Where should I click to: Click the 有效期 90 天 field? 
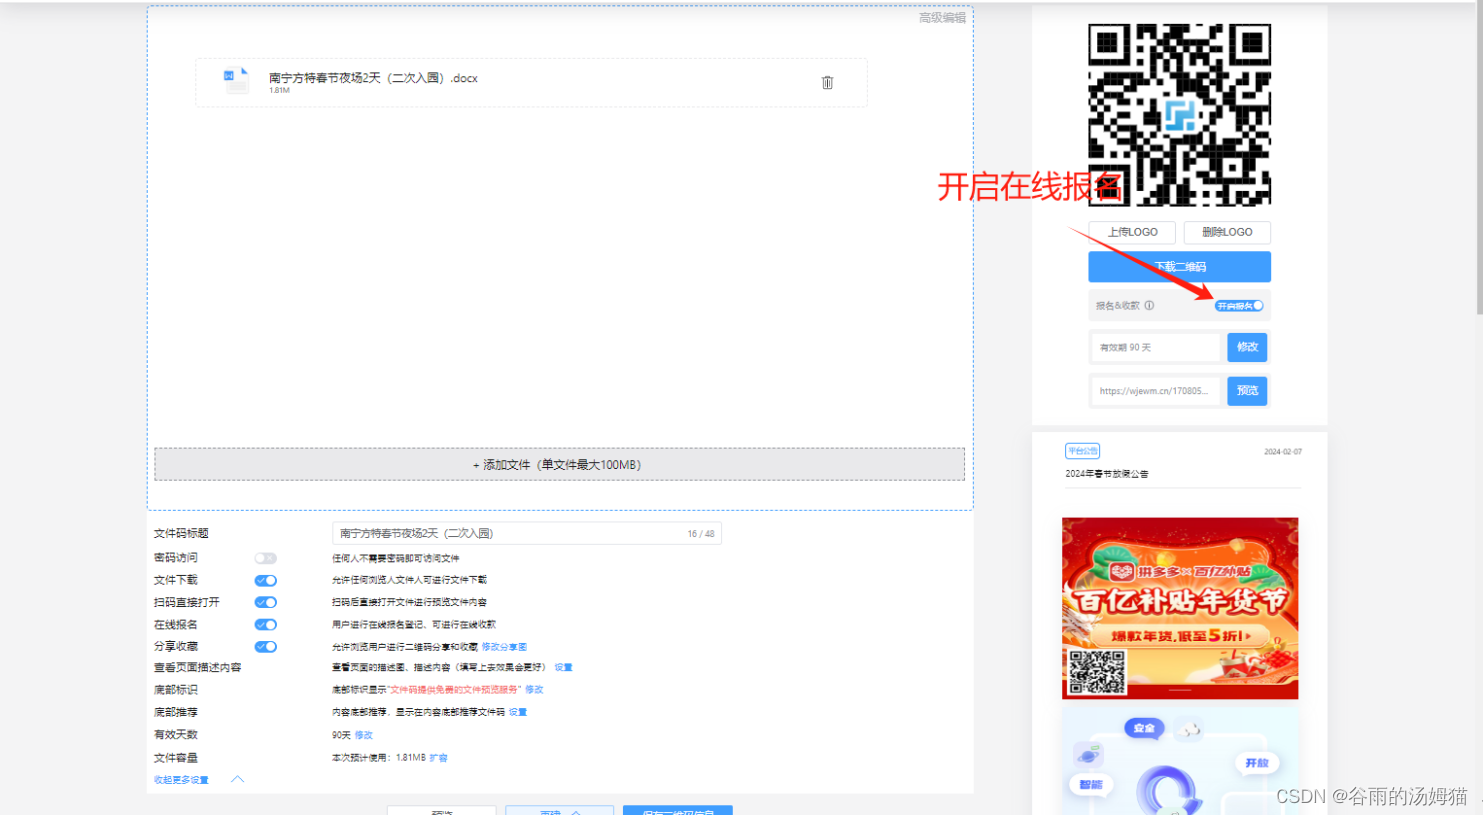point(1157,347)
